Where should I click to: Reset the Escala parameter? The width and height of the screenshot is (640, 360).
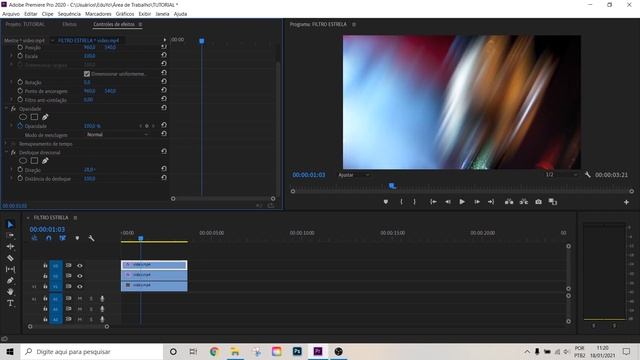tap(164, 55)
